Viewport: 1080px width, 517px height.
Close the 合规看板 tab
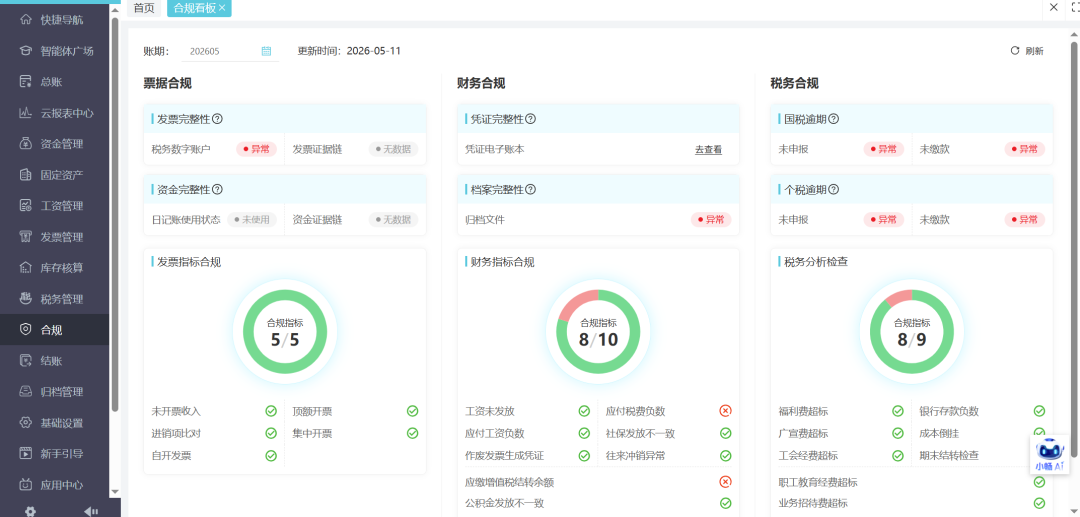point(222,8)
